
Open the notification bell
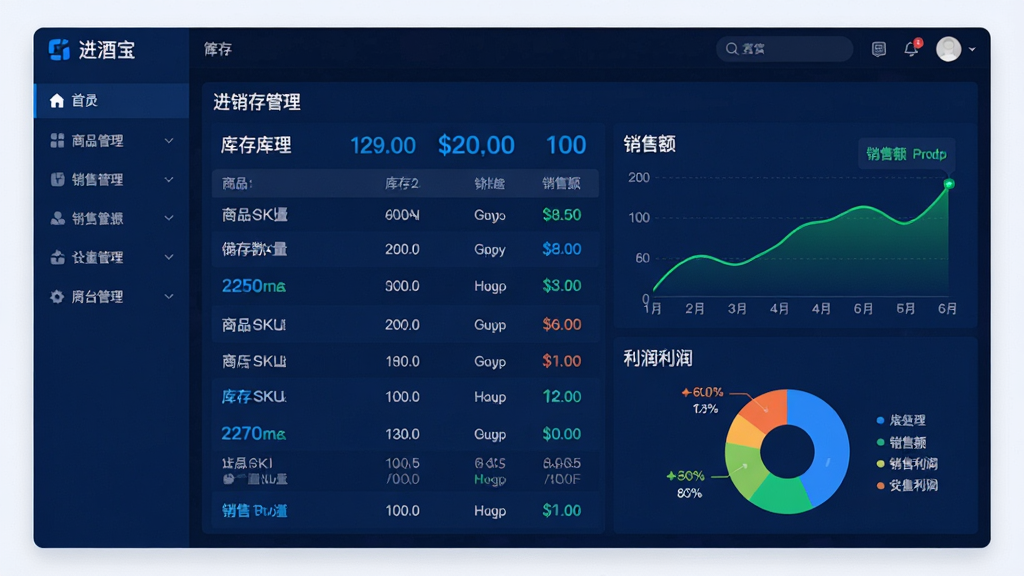(911, 49)
